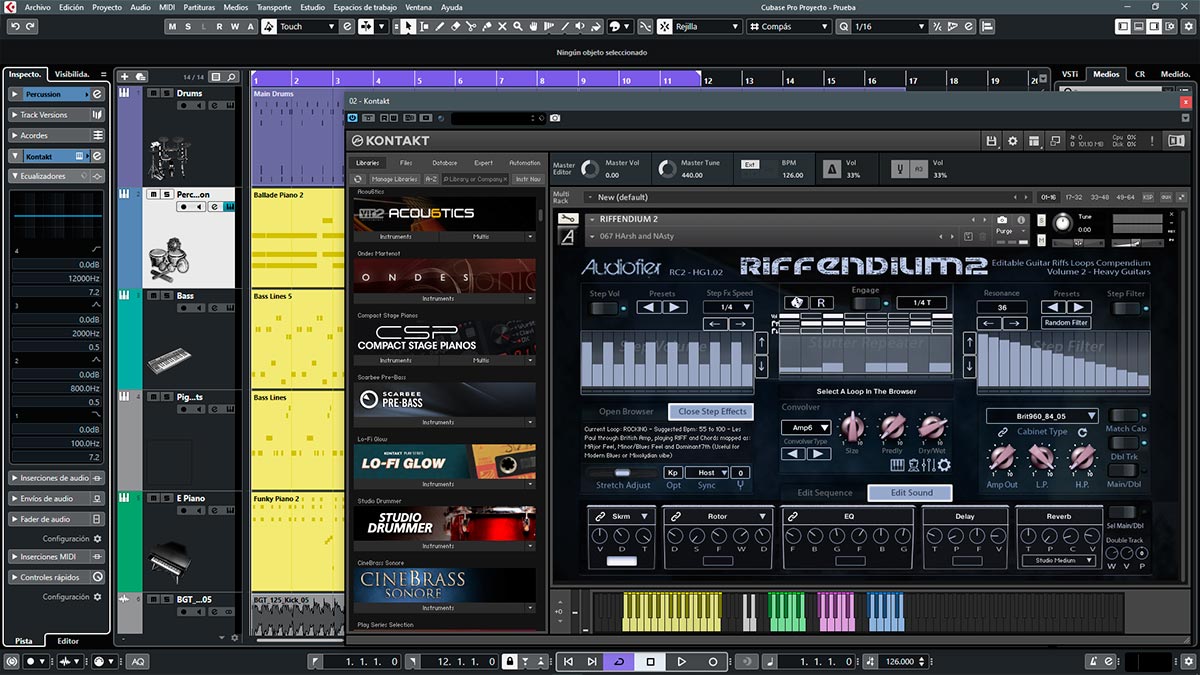Click the Convolver gear icon
Screen dimensions: 1200x675
(x=943, y=465)
